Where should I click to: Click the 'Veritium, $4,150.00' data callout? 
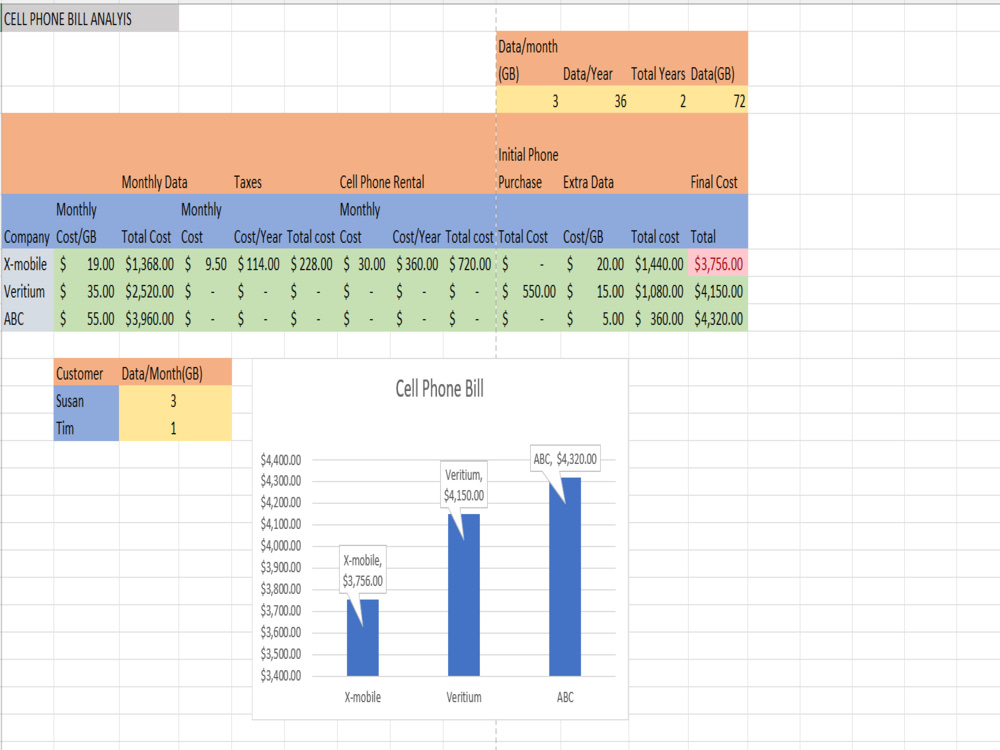pos(464,485)
